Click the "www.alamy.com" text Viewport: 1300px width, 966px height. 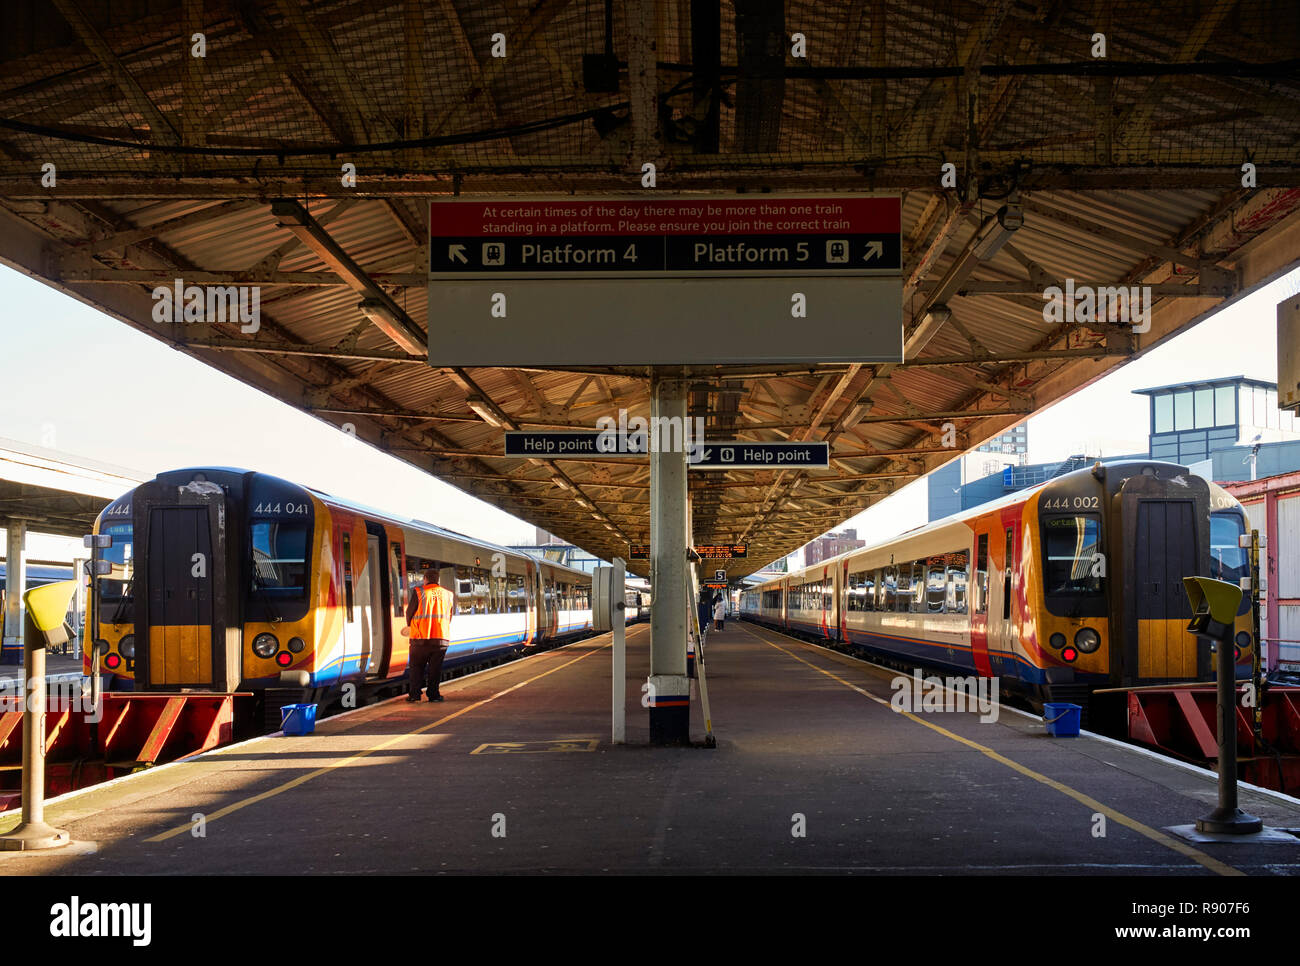coord(1182,933)
